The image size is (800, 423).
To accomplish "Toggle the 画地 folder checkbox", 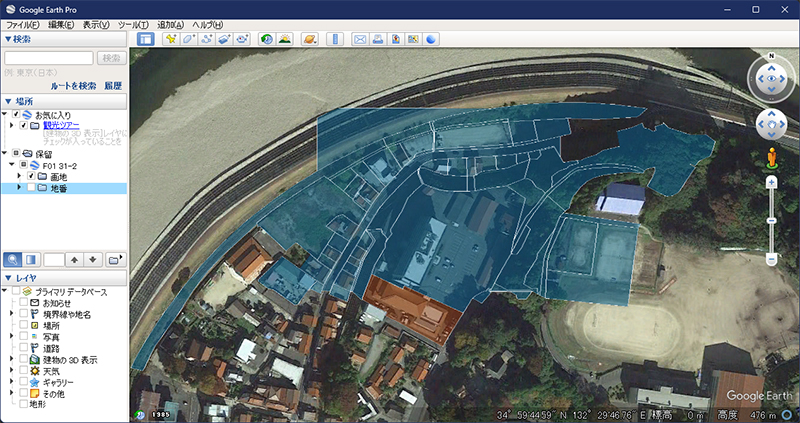I will 31,176.
